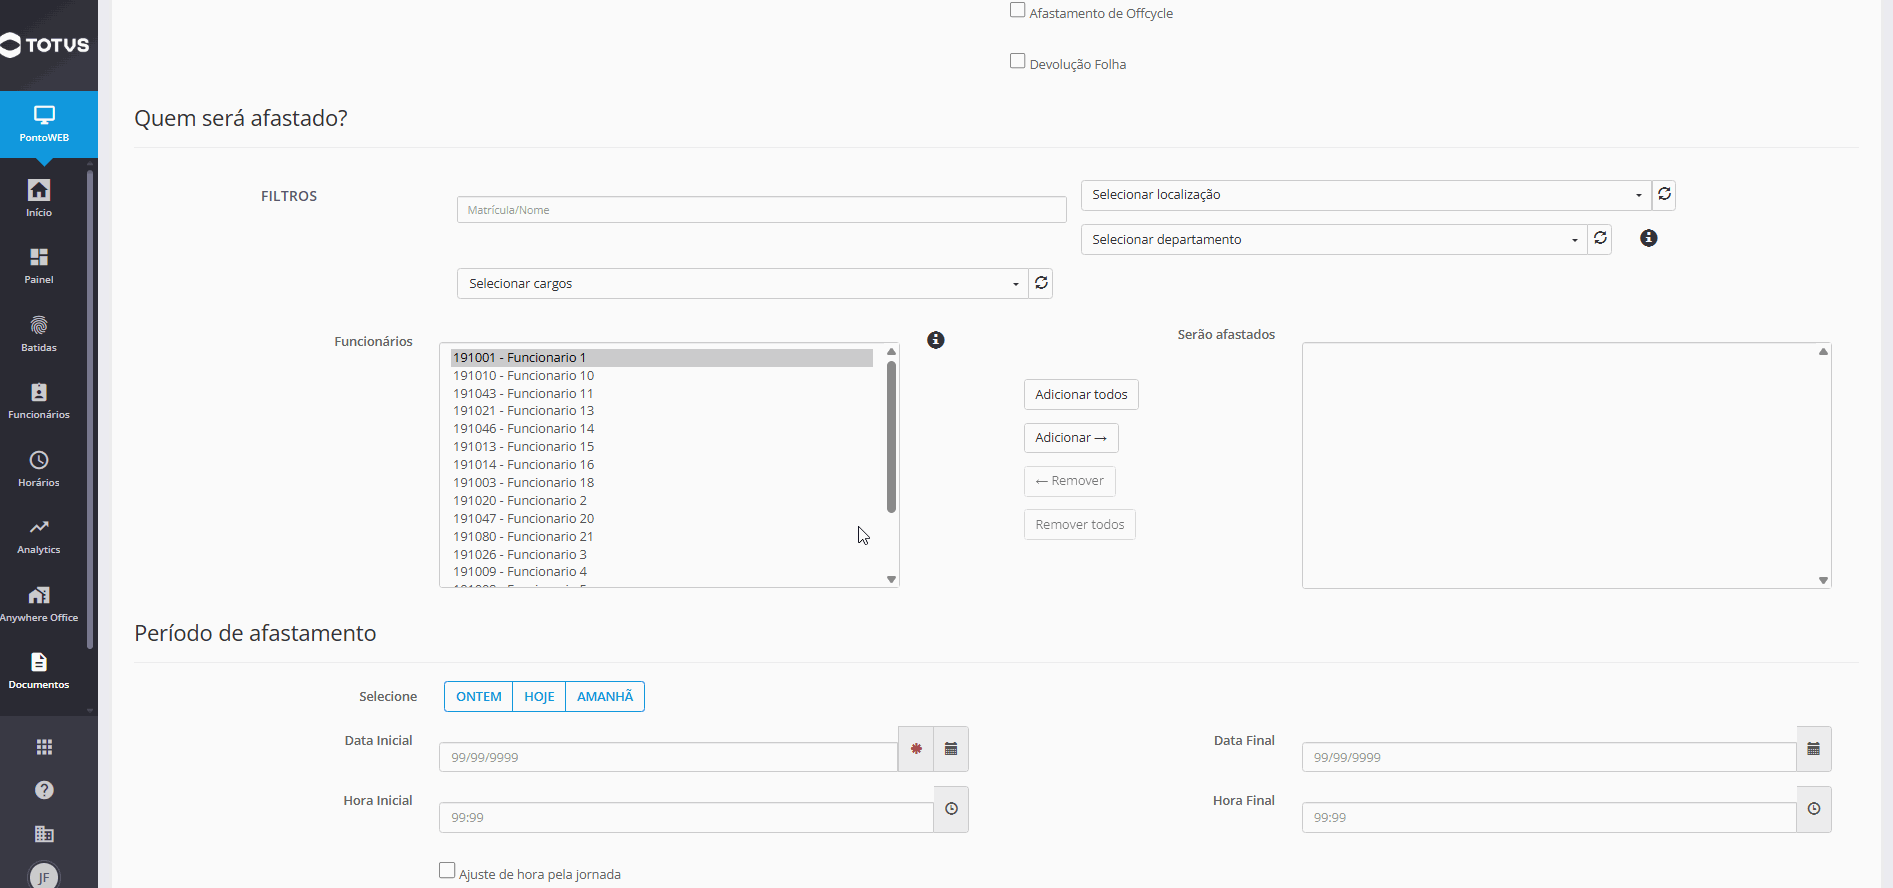Viewport: 1893px width, 888px height.
Task: Select 191043 - Funcionario 11
Action: point(662,394)
